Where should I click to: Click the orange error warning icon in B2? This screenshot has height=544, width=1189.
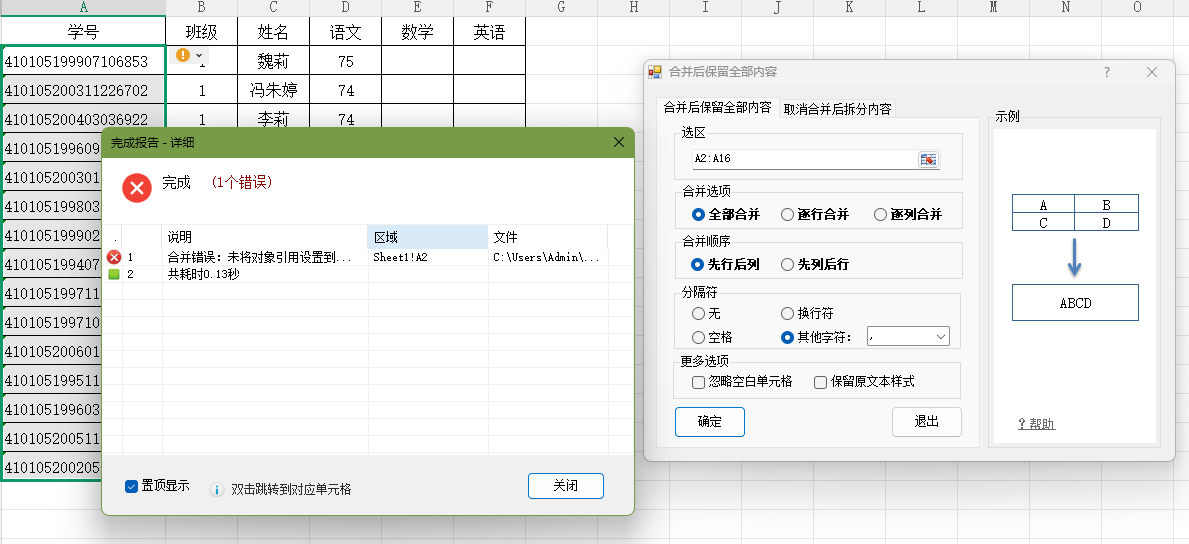pos(183,55)
